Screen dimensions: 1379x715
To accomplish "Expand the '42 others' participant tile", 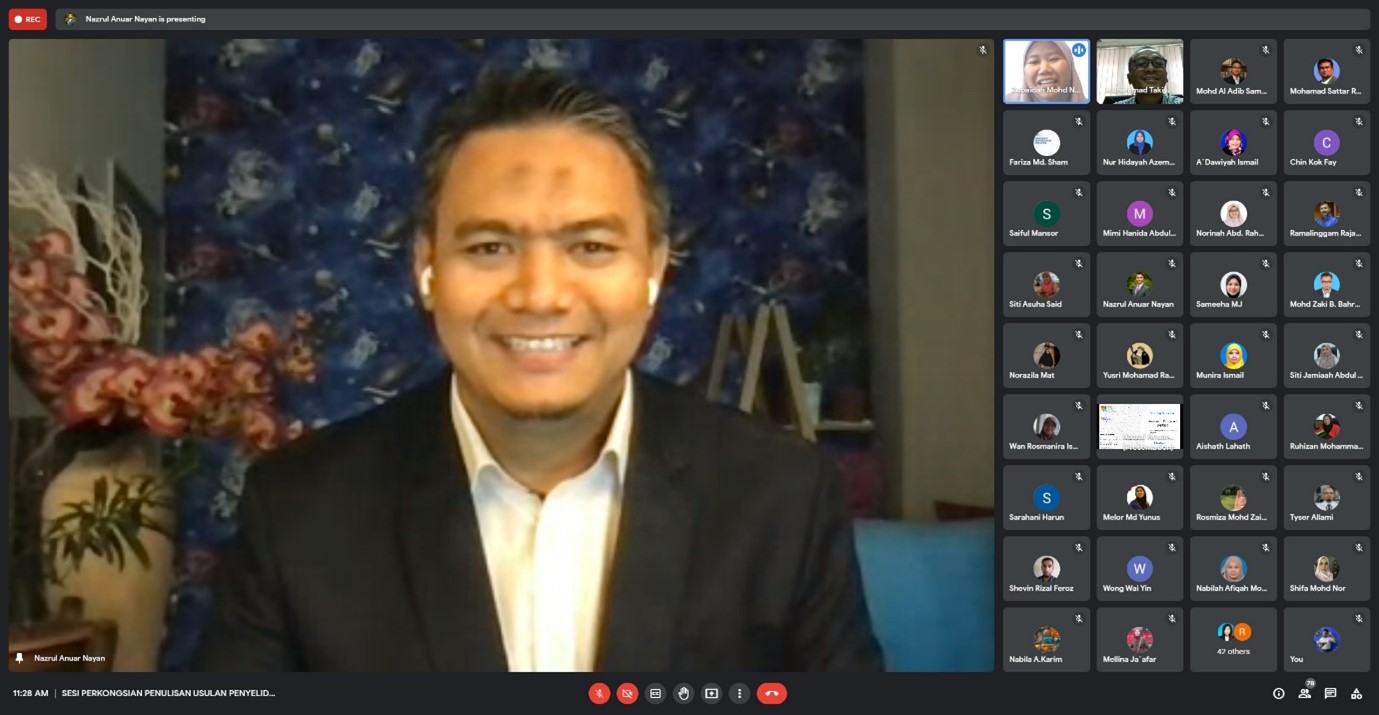I will 1233,639.
